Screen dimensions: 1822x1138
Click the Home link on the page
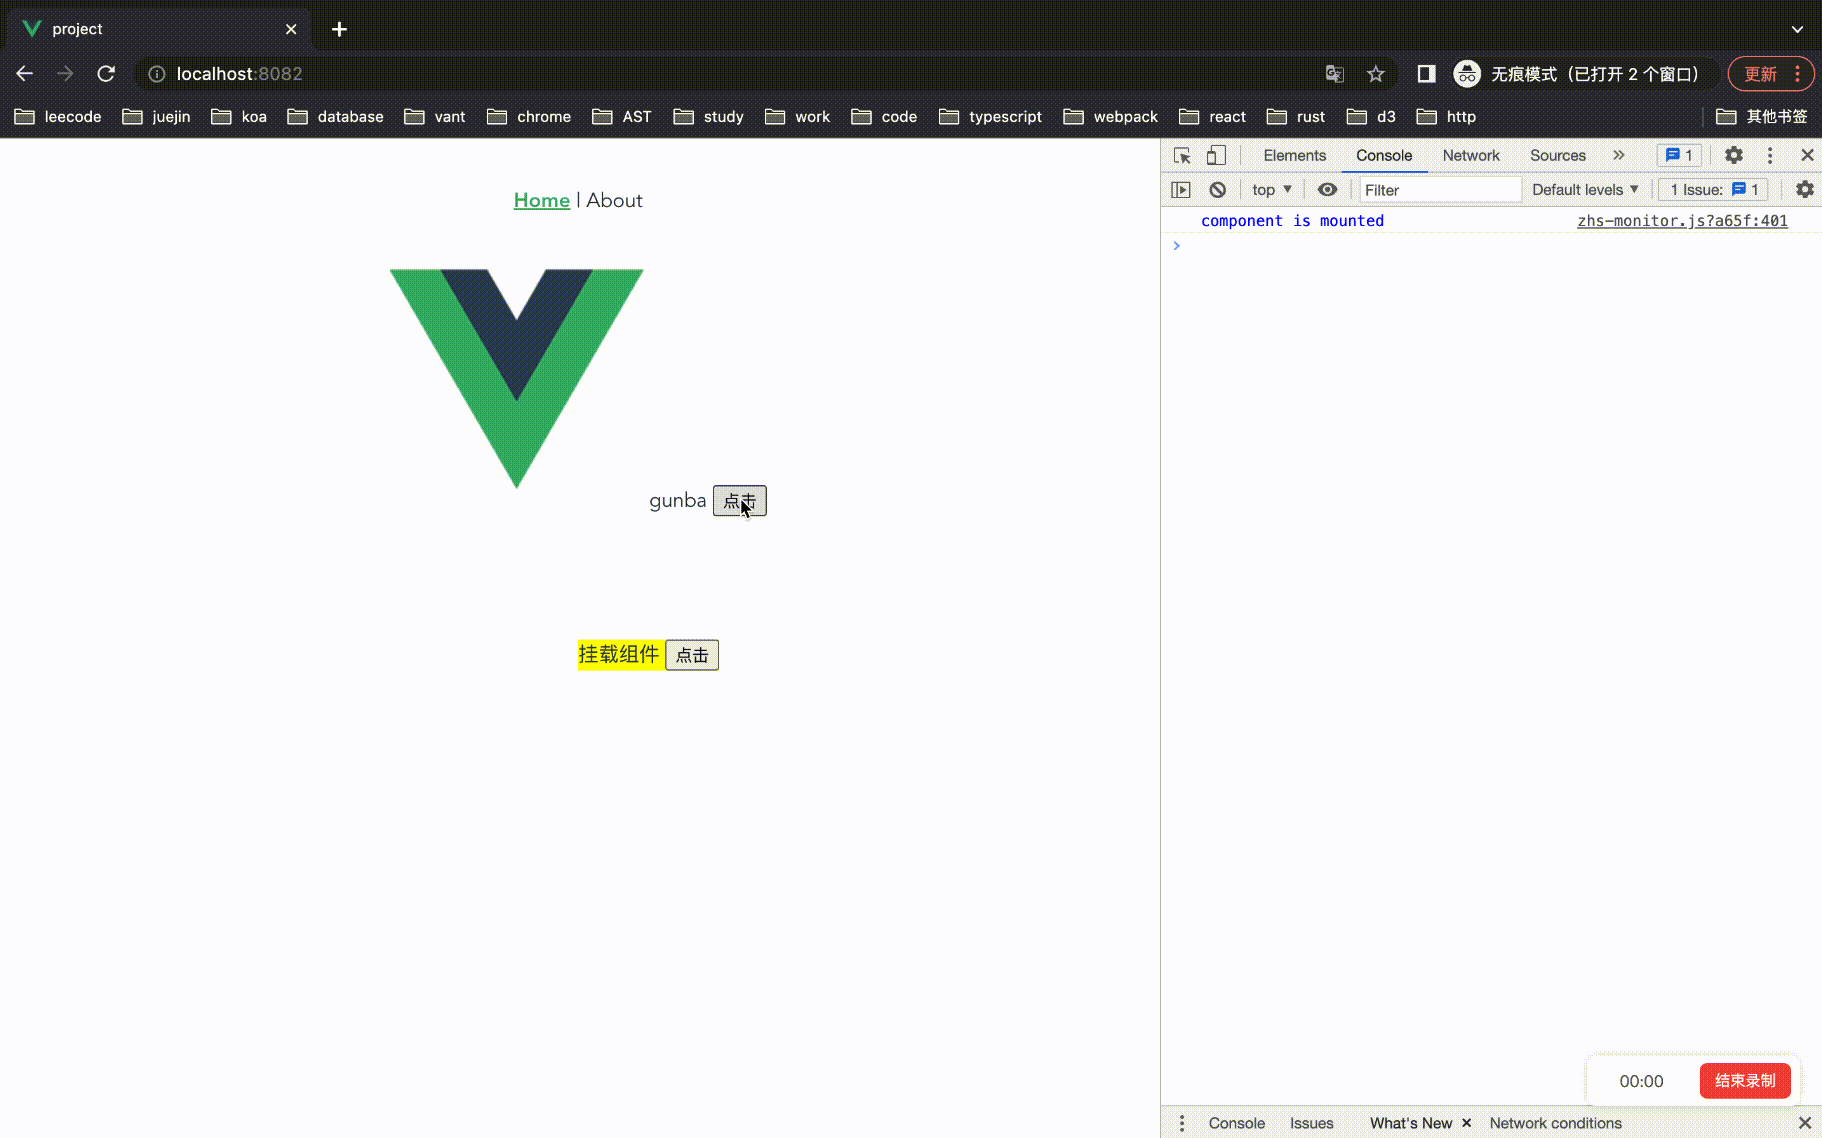[541, 200]
